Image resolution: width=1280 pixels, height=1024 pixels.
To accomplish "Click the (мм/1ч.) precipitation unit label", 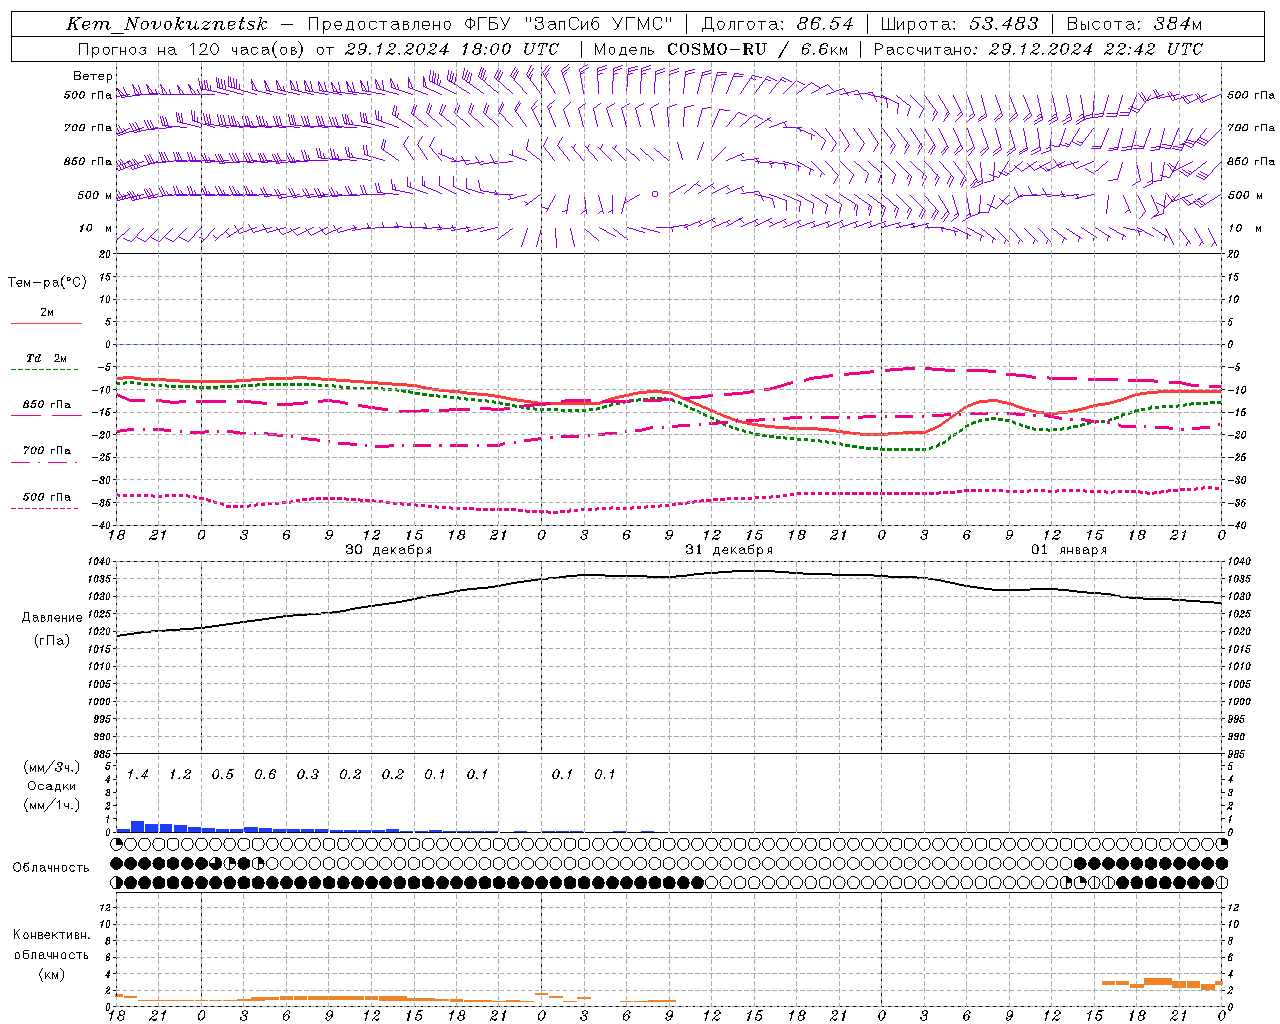I will (x=52, y=804).
